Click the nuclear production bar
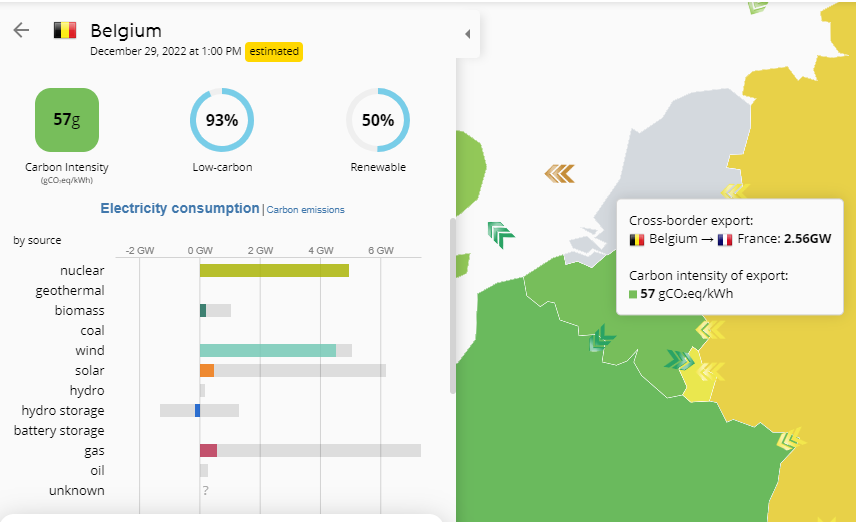 pyautogui.click(x=274, y=270)
